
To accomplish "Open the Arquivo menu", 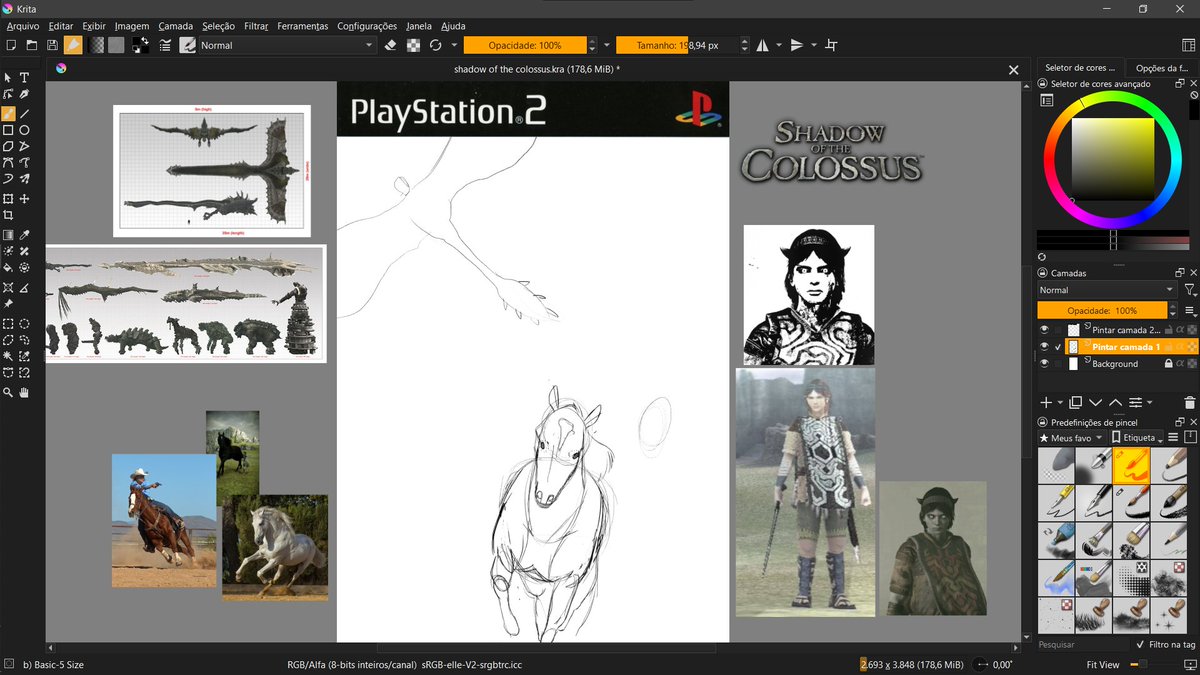I will (23, 26).
